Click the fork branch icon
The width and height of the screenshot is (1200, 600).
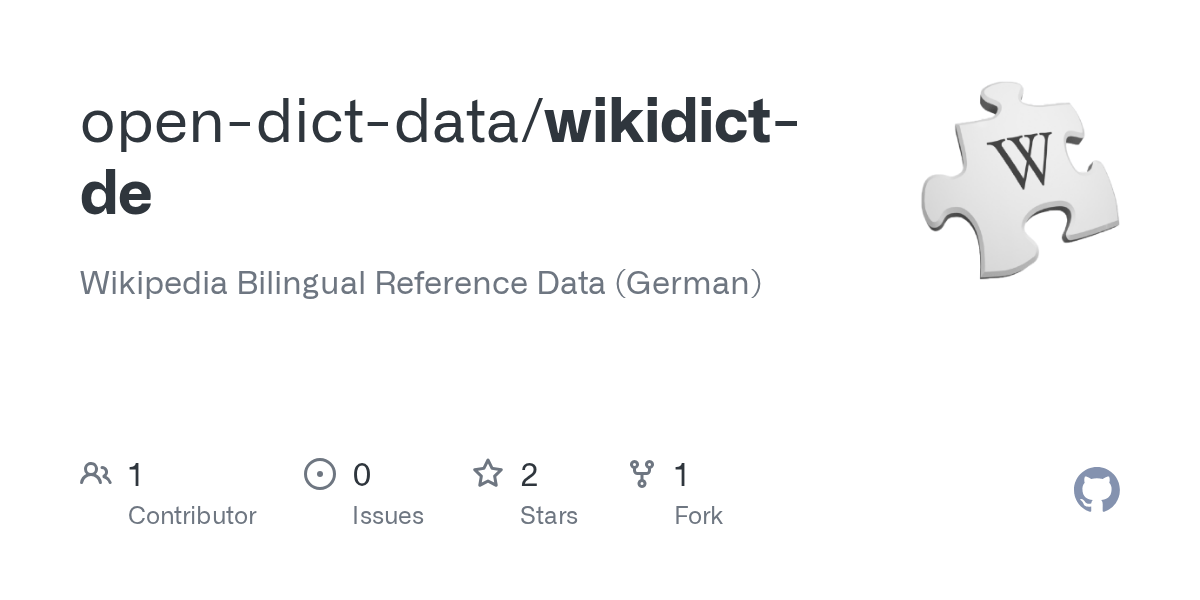[642, 474]
